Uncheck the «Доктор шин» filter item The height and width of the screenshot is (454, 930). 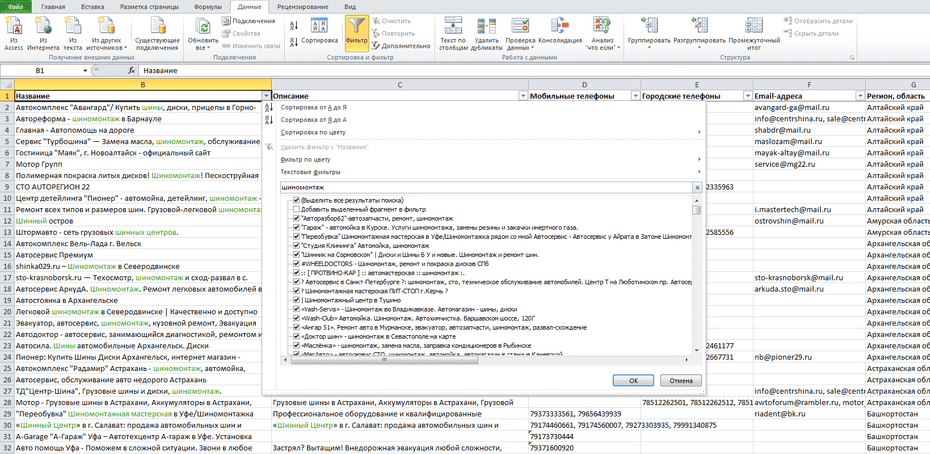point(297,336)
